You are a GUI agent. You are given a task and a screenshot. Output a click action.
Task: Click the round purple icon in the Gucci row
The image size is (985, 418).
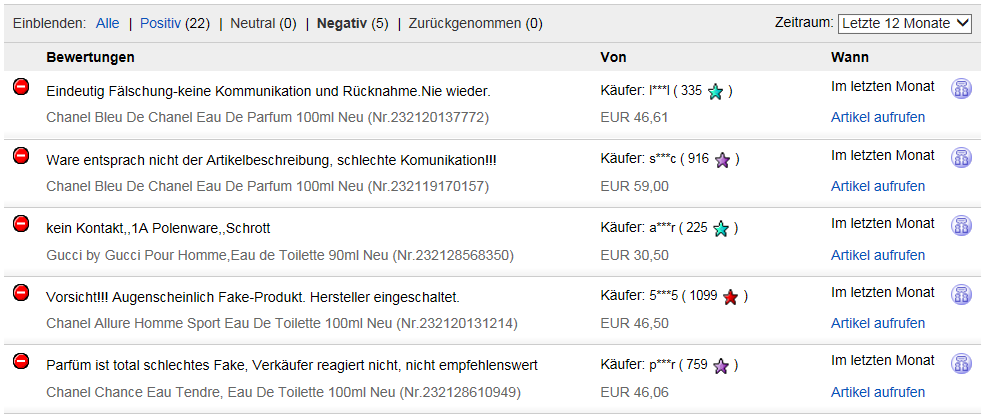(961, 226)
